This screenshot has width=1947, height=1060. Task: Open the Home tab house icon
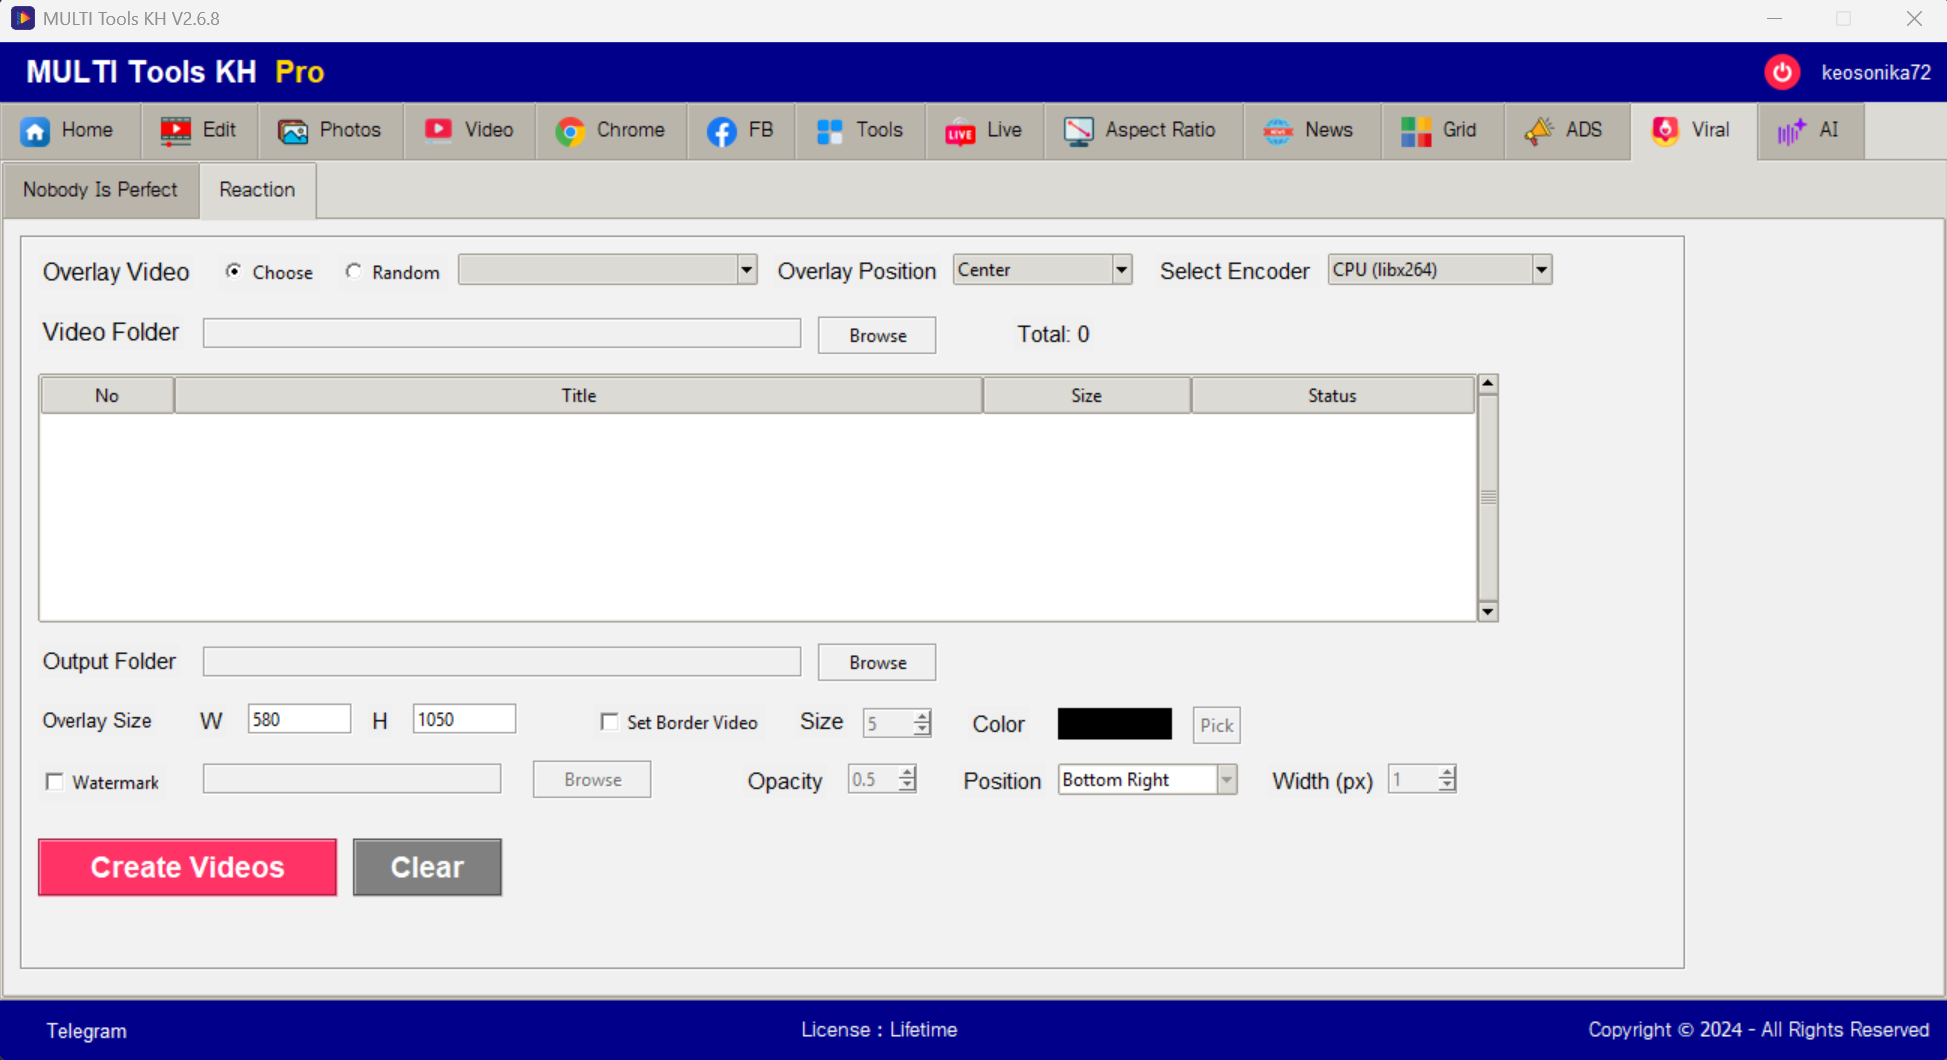[36, 131]
